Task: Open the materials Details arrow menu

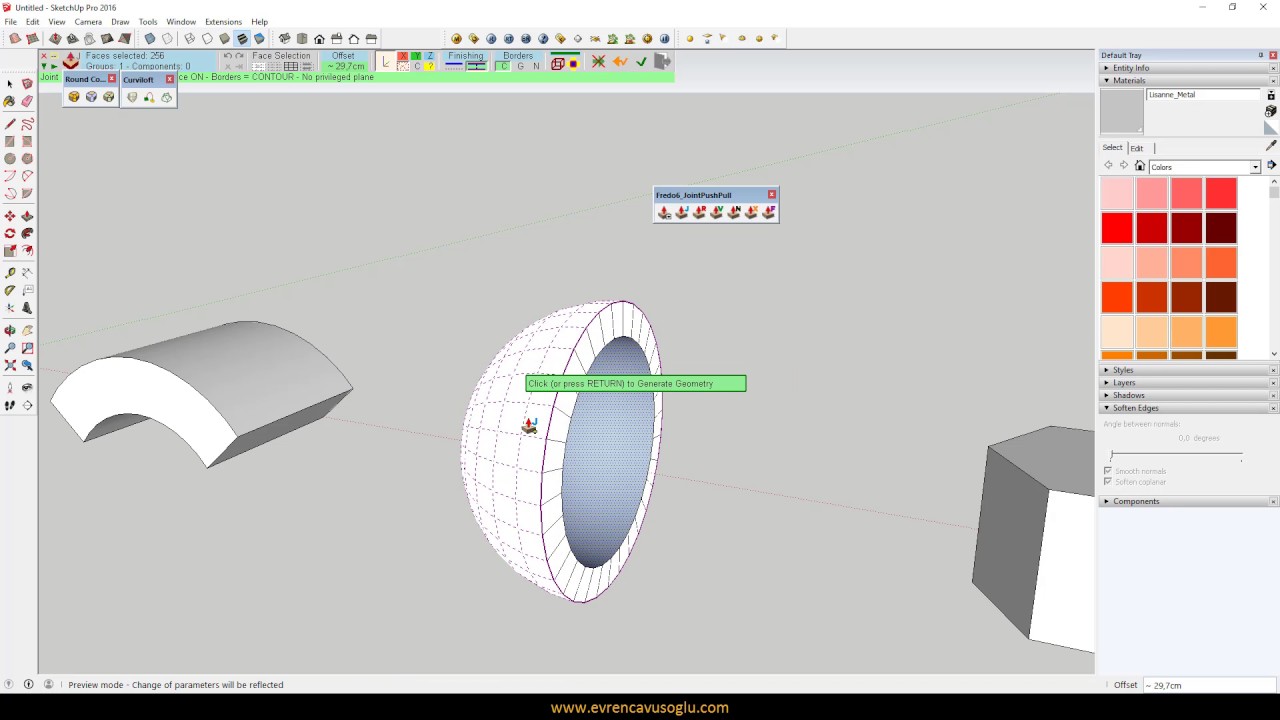Action: [x=1271, y=166]
